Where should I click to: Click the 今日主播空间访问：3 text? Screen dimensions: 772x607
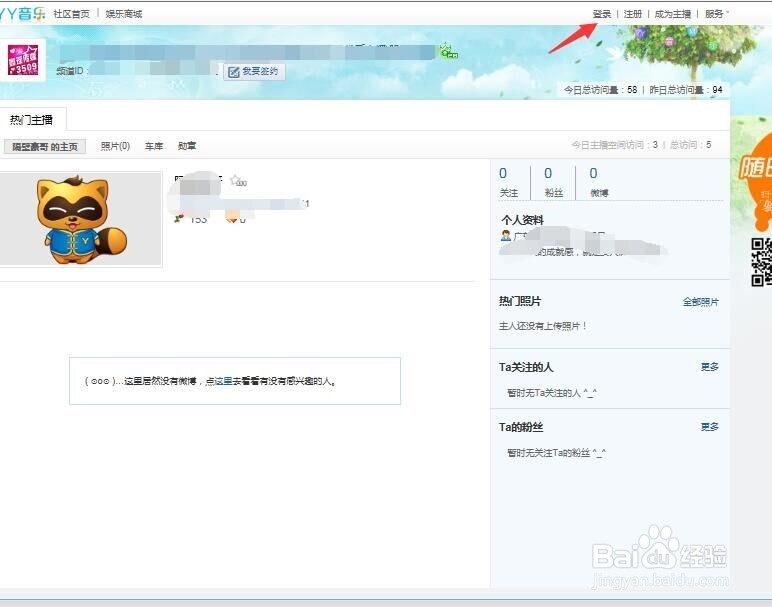pos(614,145)
